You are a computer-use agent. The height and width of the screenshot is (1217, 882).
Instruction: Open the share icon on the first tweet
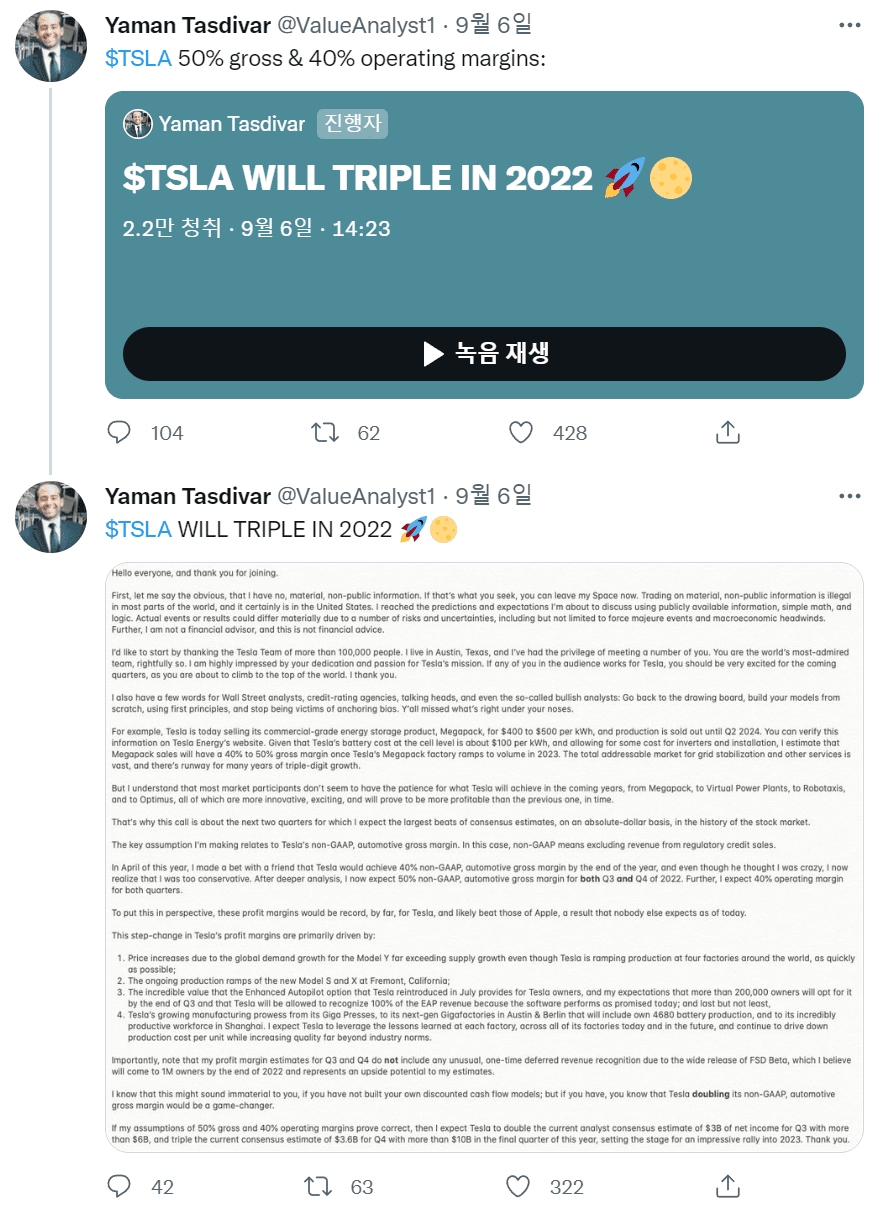[727, 432]
